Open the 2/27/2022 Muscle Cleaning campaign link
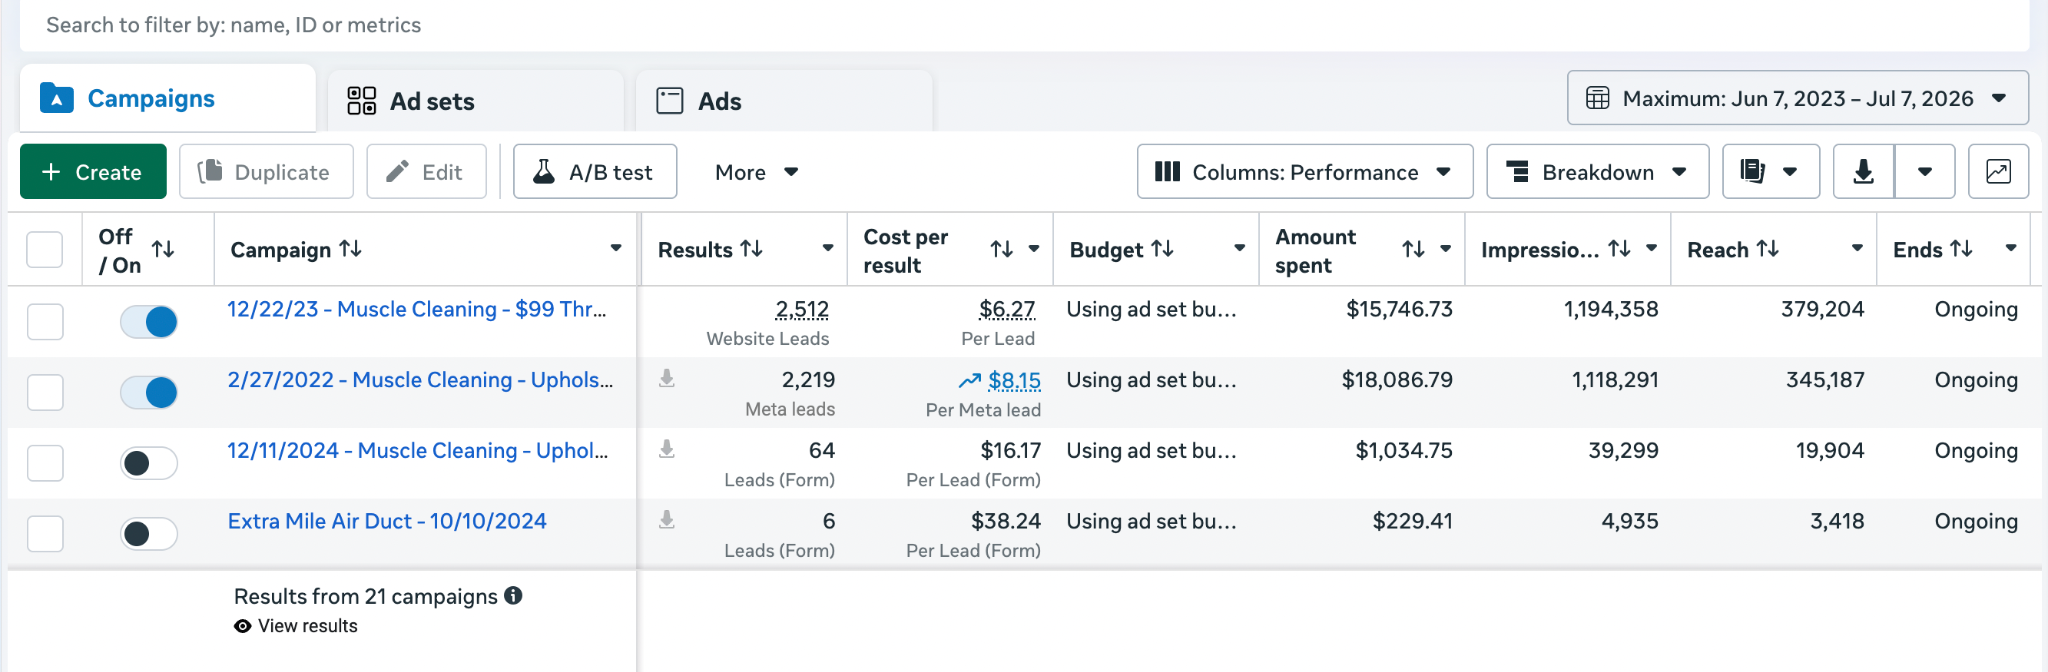 (420, 380)
